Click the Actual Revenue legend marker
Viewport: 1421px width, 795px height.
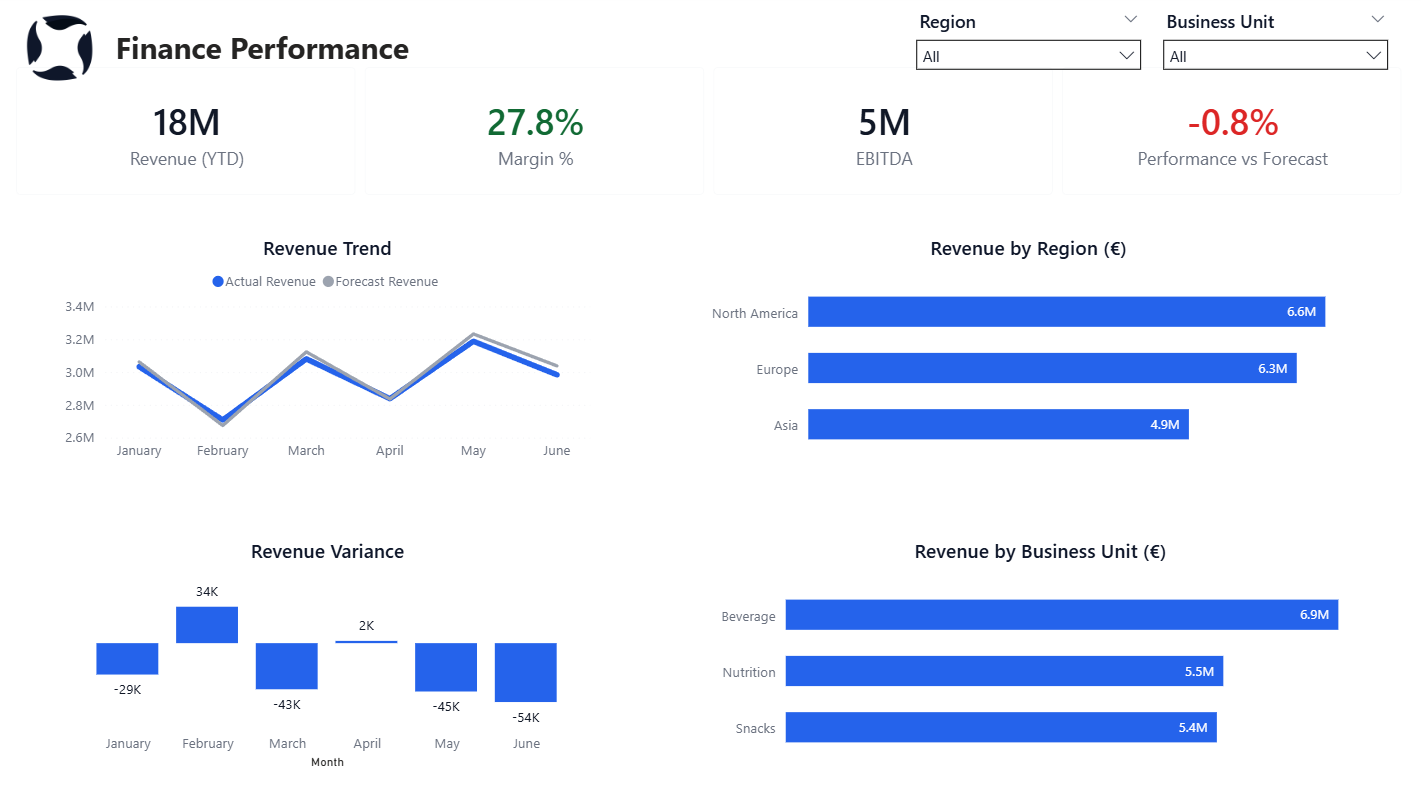click(218, 282)
